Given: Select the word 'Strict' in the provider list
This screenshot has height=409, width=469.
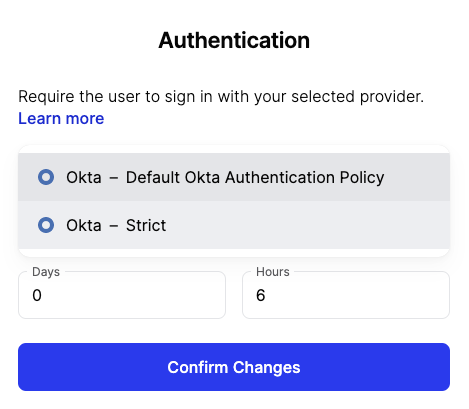Looking at the screenshot, I should tap(146, 225).
